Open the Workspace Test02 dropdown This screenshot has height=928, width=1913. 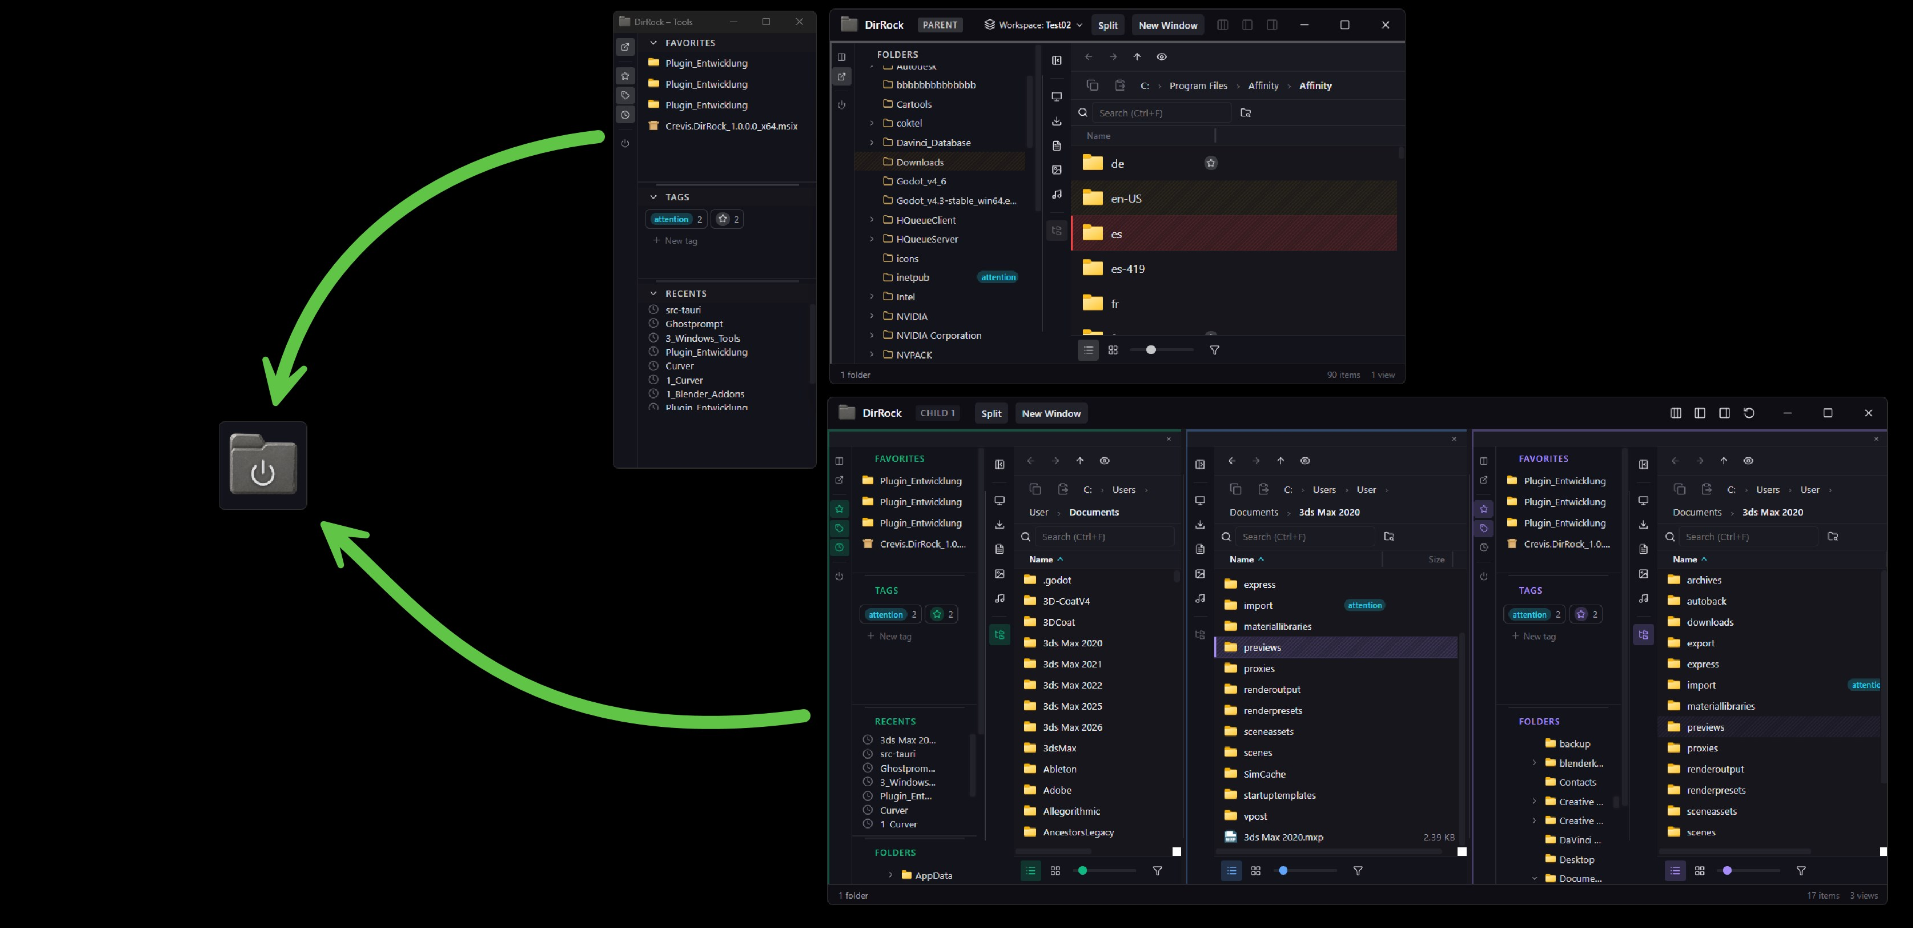pyautogui.click(x=1033, y=25)
